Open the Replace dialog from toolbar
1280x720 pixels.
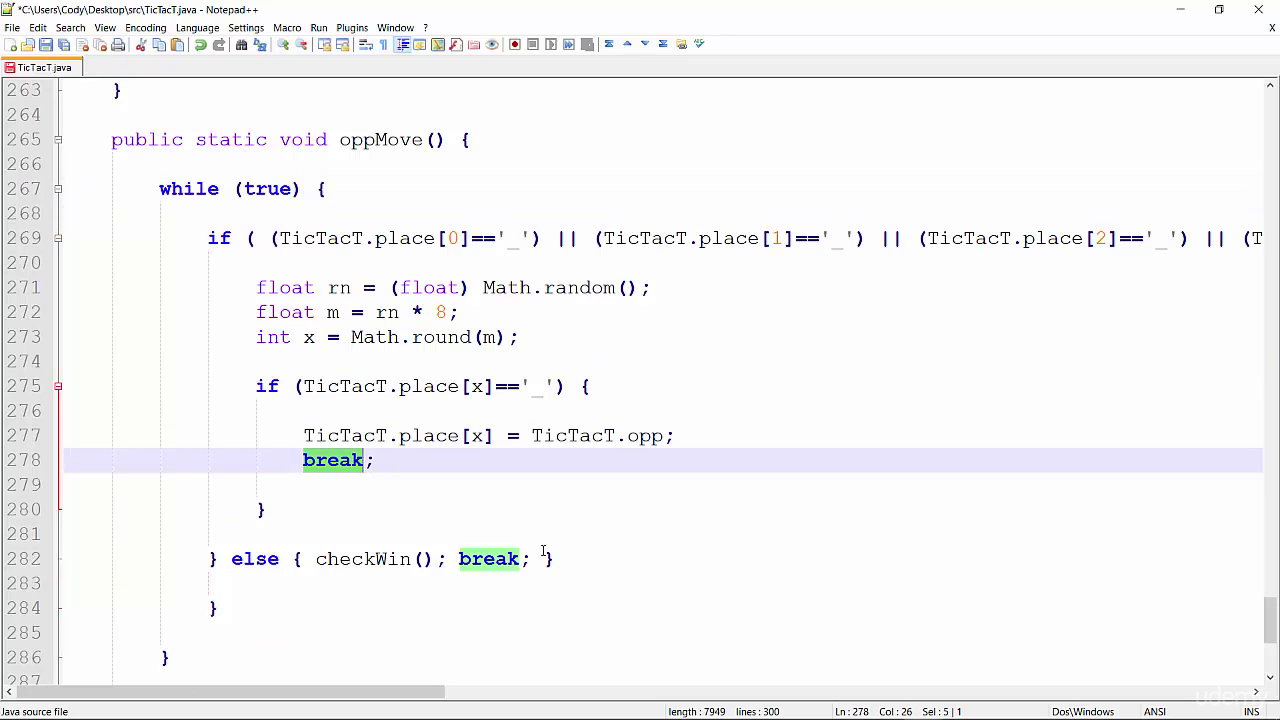click(x=259, y=44)
